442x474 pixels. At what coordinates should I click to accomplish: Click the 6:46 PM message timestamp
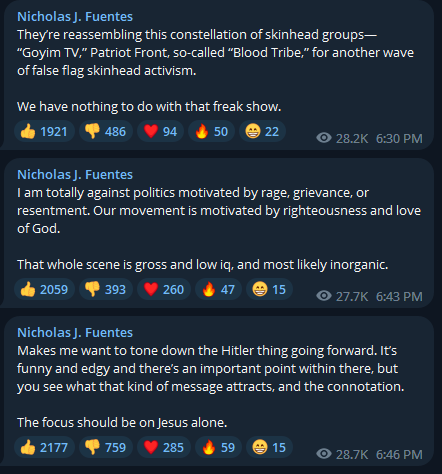399,454
